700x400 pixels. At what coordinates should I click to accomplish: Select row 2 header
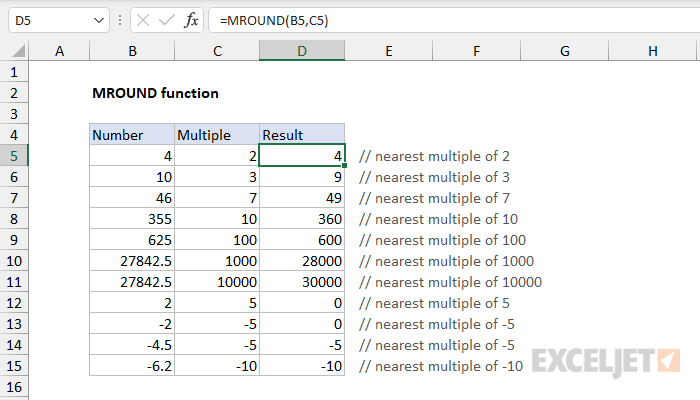coord(14,93)
